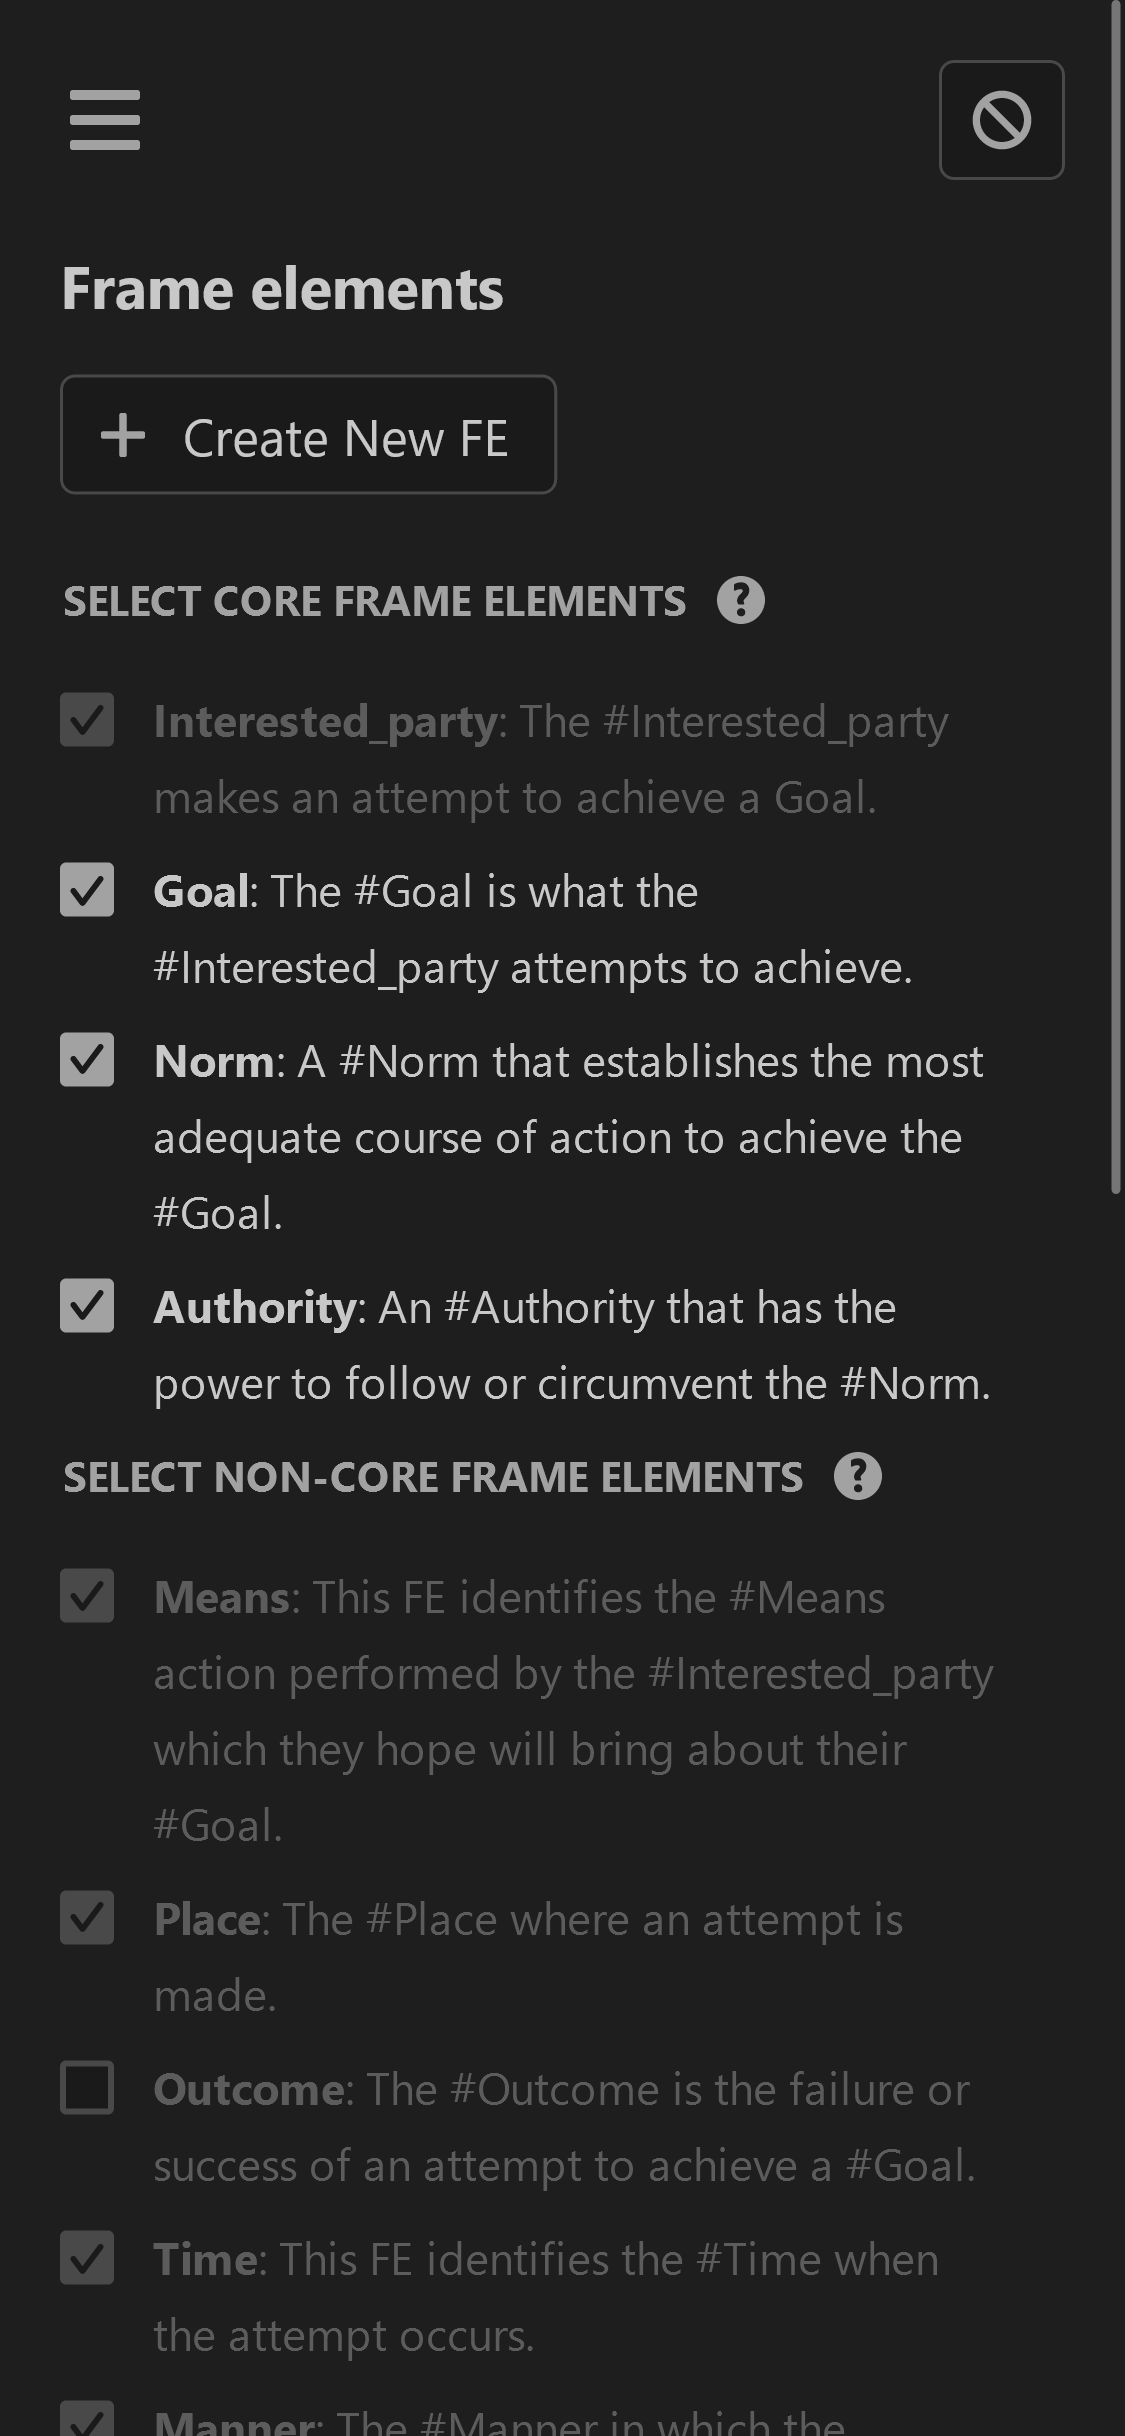This screenshot has width=1125, height=2436.
Task: Open the hamburger menu
Action: click(105, 120)
